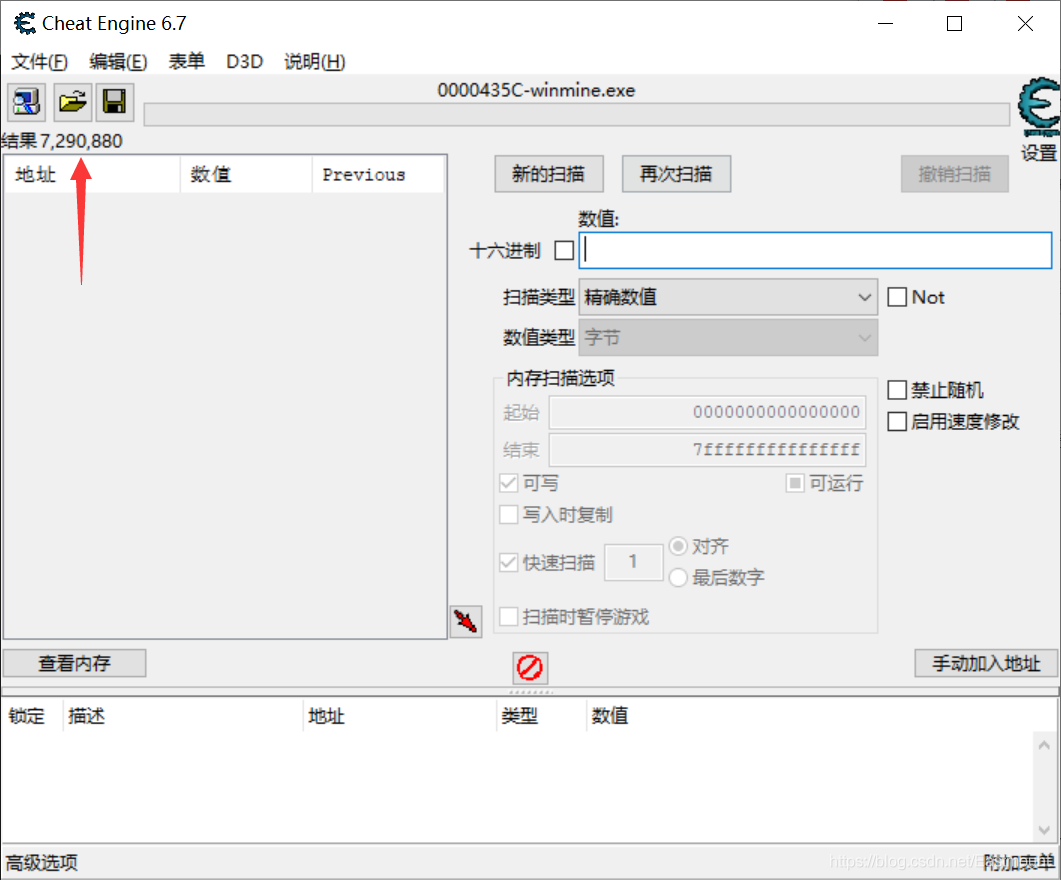Open the D3D menu

click(x=244, y=62)
